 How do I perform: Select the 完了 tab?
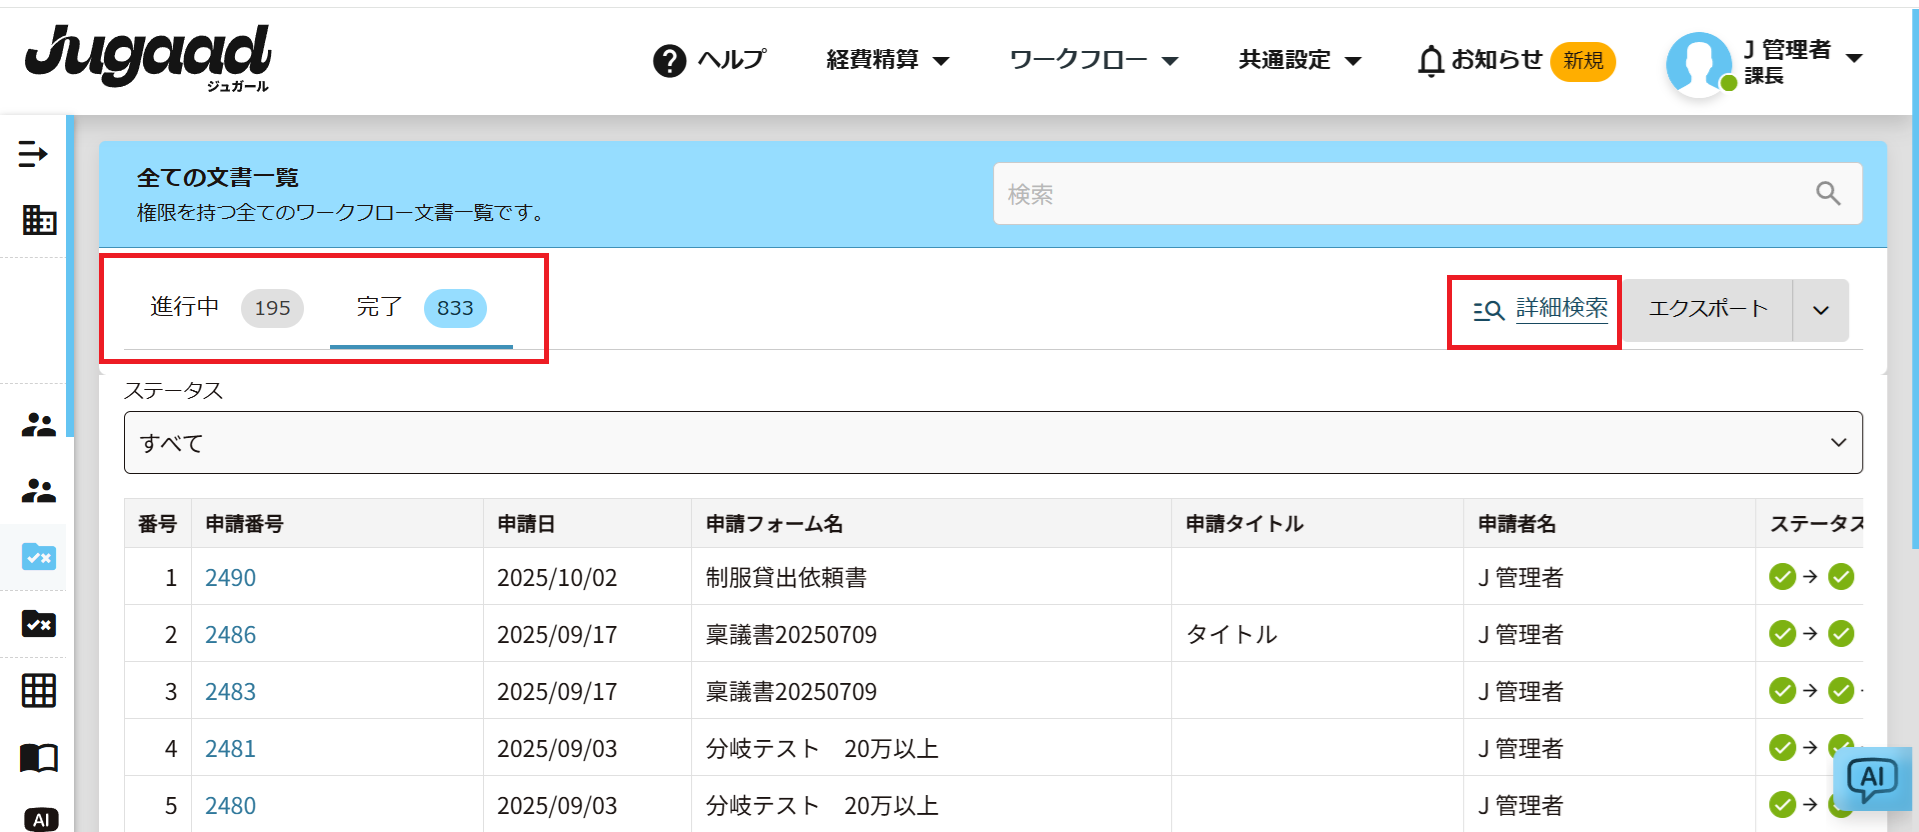(420, 308)
